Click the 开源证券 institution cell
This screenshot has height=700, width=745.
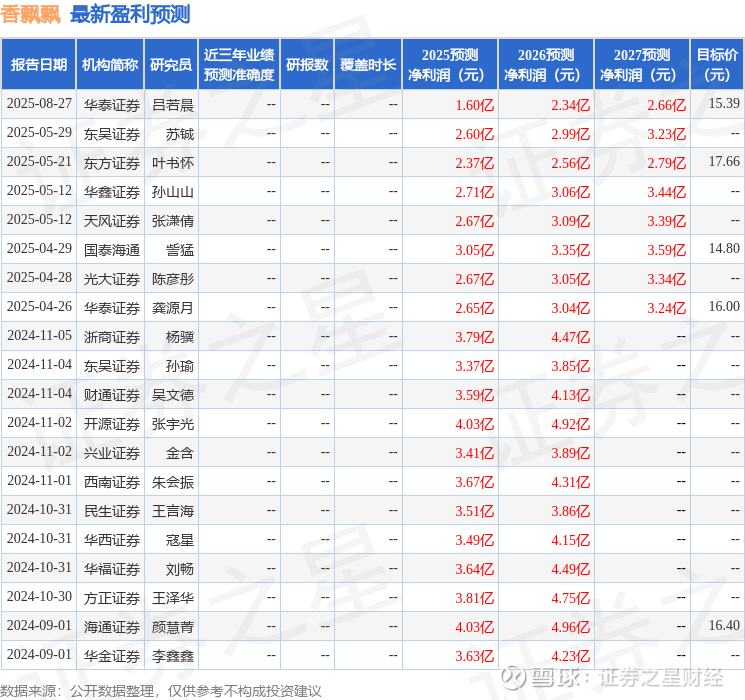(112, 424)
